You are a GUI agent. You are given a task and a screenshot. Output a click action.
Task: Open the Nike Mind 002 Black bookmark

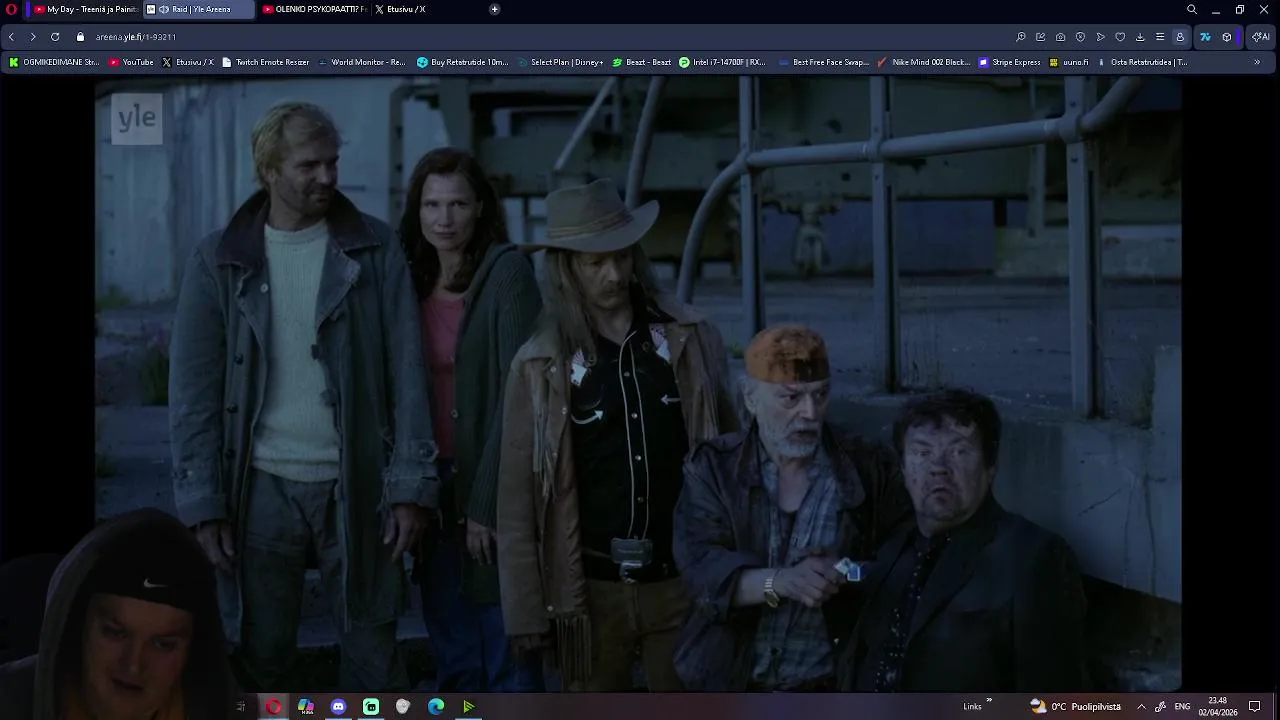point(923,62)
